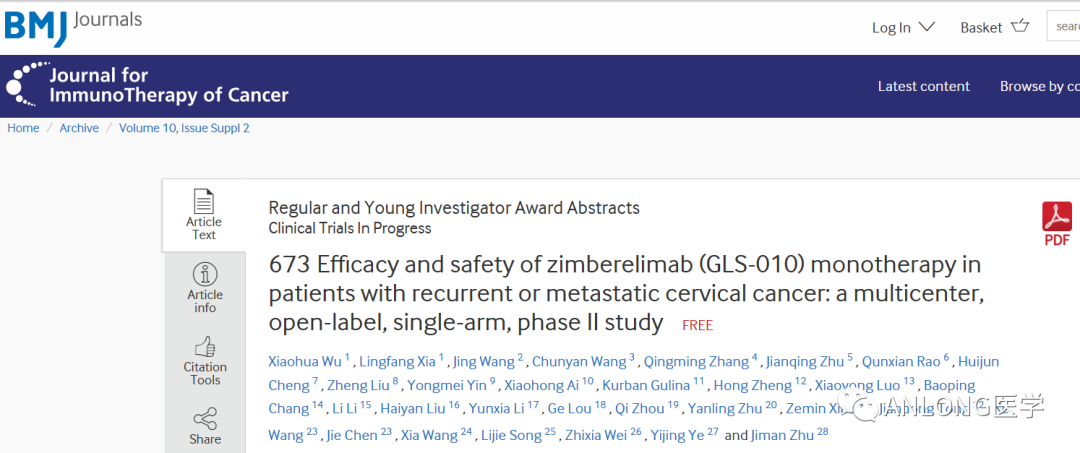The height and width of the screenshot is (453, 1080).
Task: Open the Archive breadcrumb link
Action: [79, 128]
